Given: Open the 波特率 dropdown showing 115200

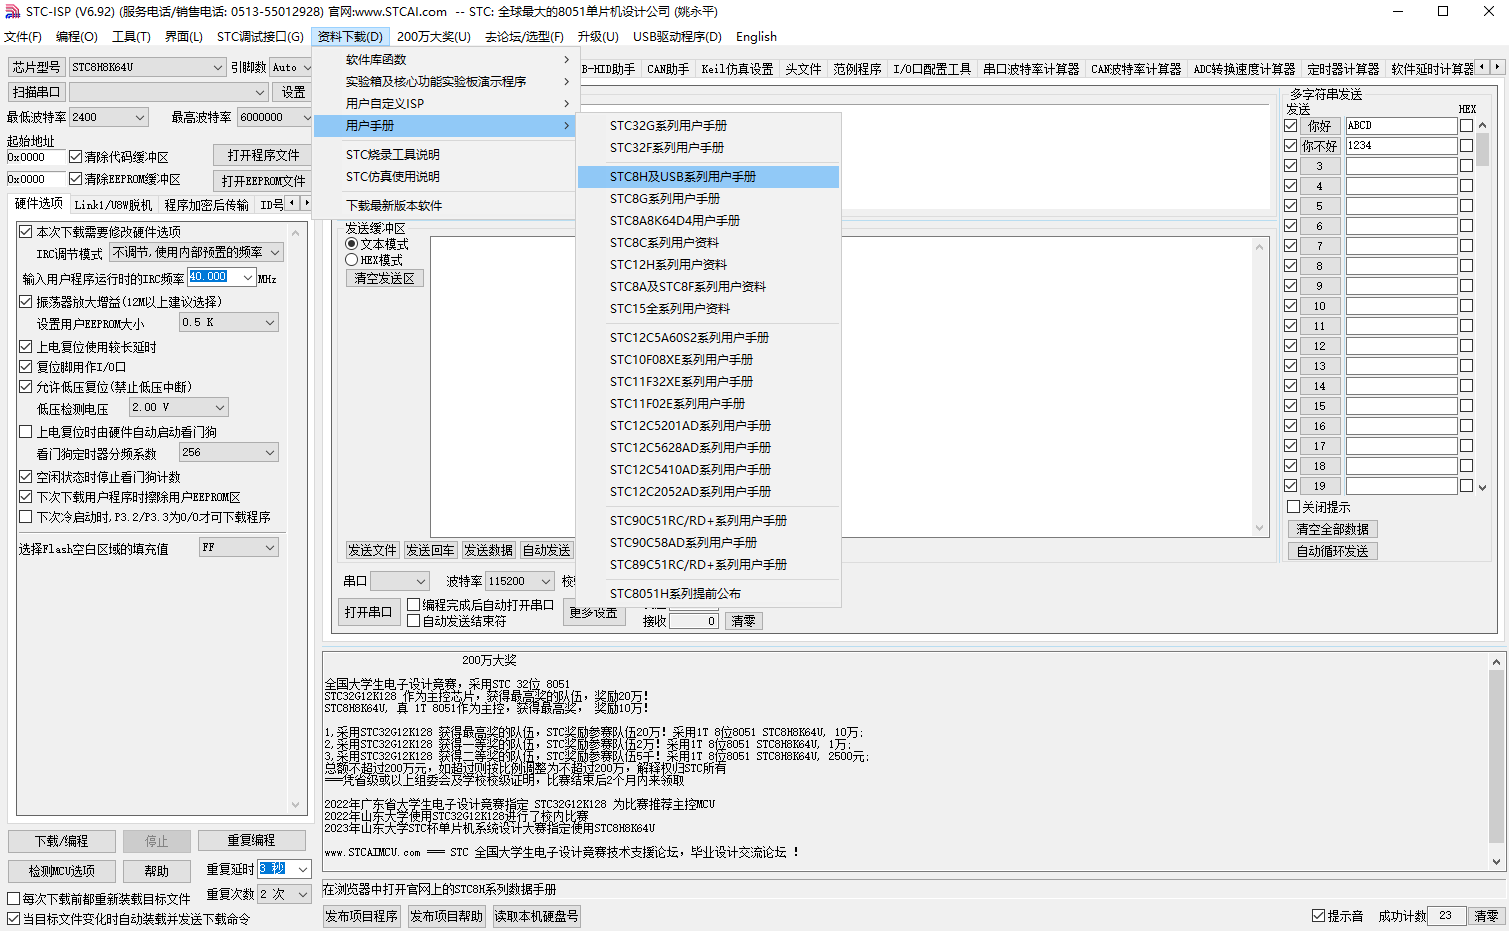Looking at the screenshot, I should [520, 581].
